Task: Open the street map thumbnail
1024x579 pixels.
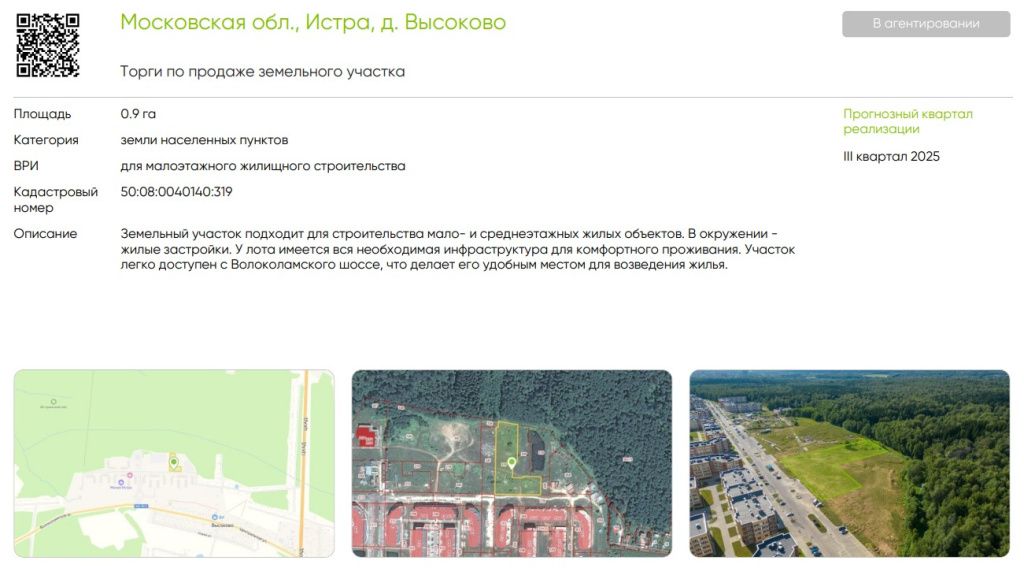Action: pos(174,463)
